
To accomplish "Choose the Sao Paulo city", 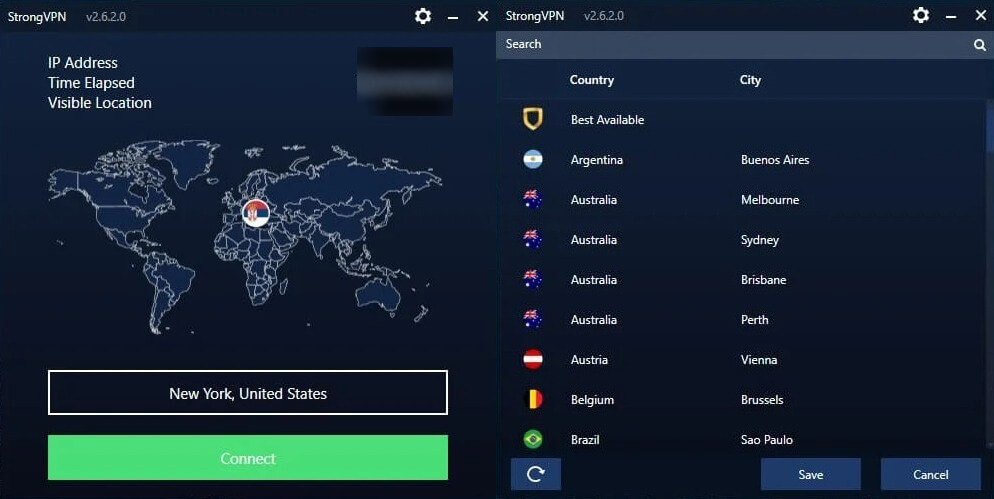I will [766, 439].
